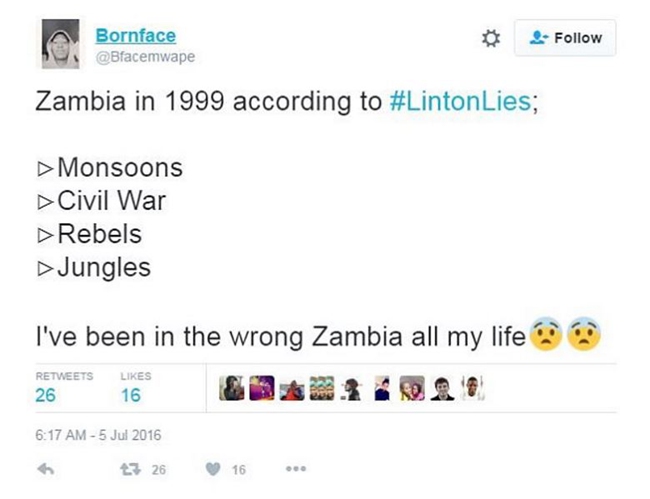Image resolution: width=650 pixels, height=499 pixels.
Task: Open the three-dot more options icon
Action: click(295, 469)
